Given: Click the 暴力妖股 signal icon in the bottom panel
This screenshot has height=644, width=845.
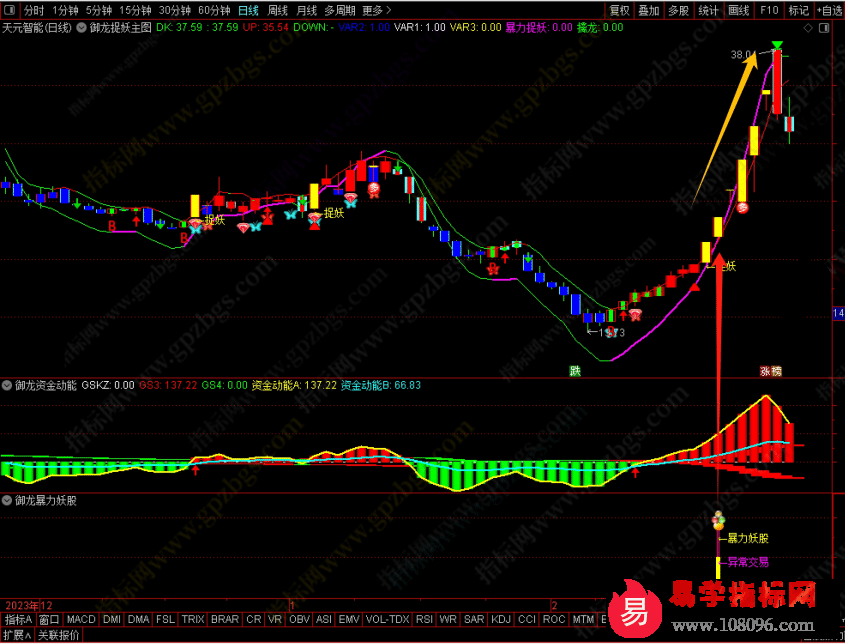Looking at the screenshot, I should (x=717, y=520).
